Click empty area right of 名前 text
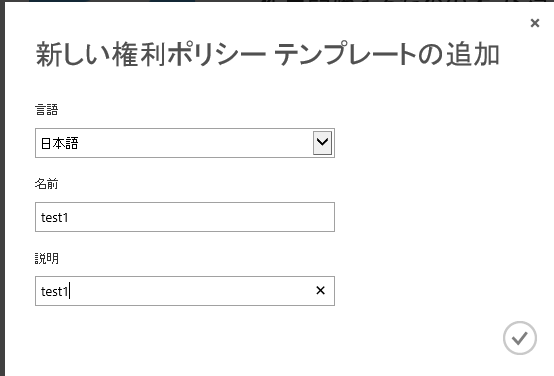Viewport: 554px width, 376px height. click(x=201, y=217)
